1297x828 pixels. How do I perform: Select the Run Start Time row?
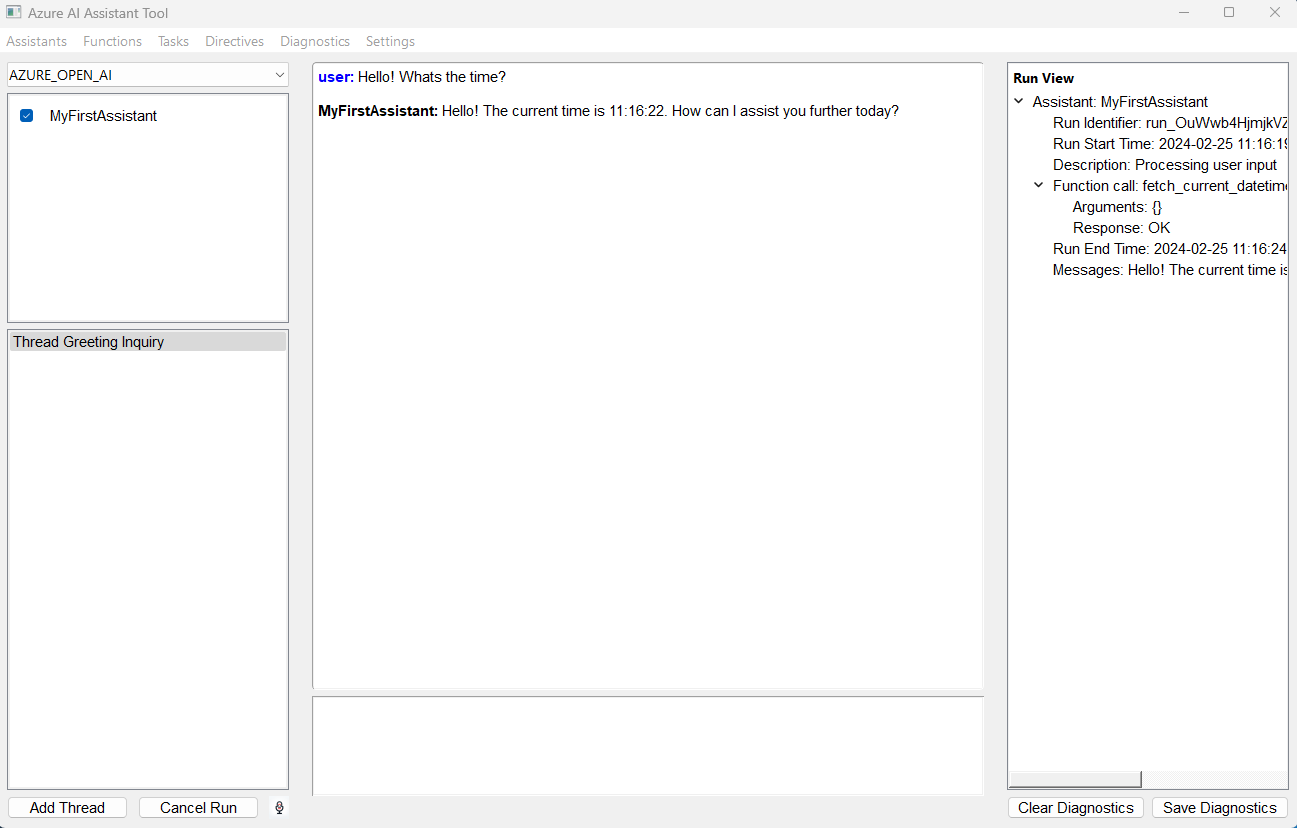tap(1169, 144)
